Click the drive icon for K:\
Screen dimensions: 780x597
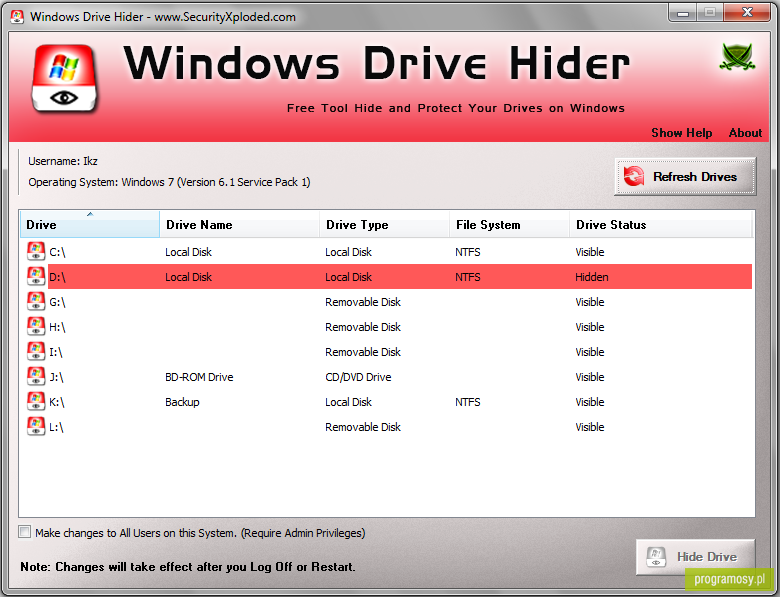36,401
